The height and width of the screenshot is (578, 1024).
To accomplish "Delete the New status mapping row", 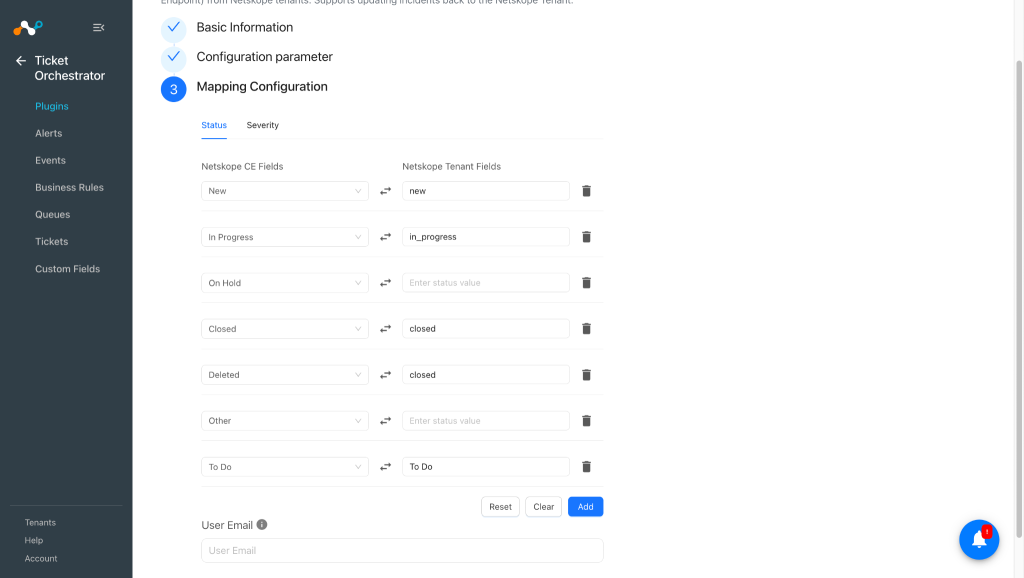I will click(586, 191).
